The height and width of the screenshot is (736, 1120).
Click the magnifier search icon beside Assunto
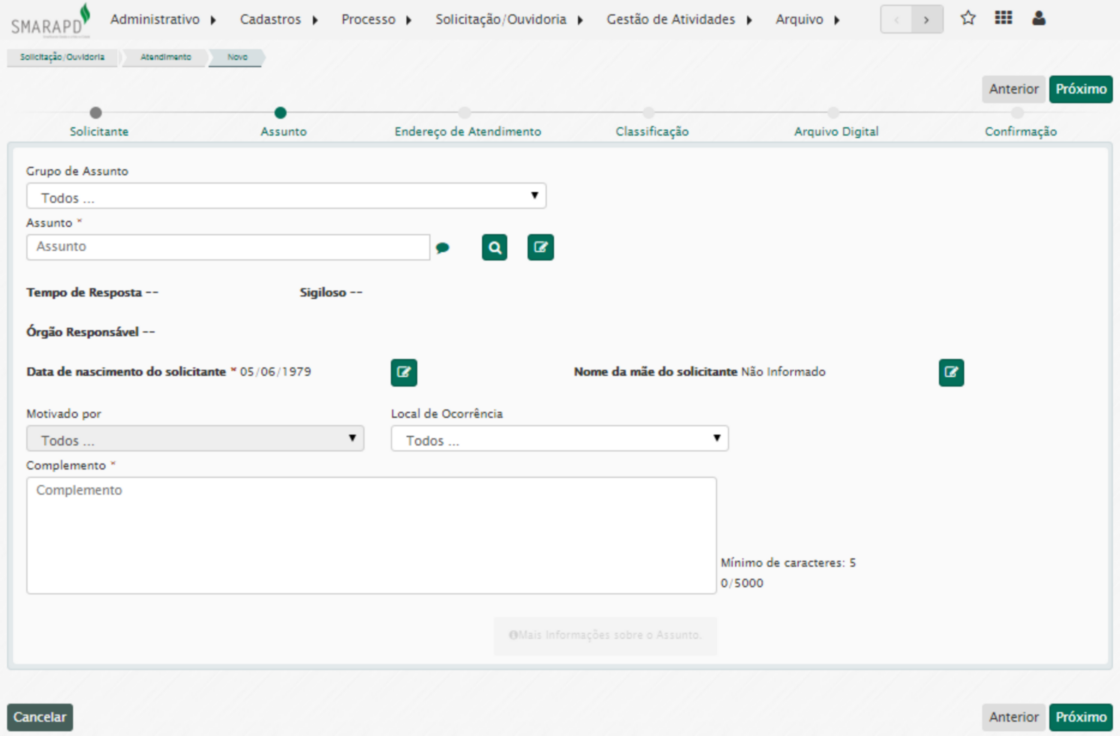coord(494,247)
